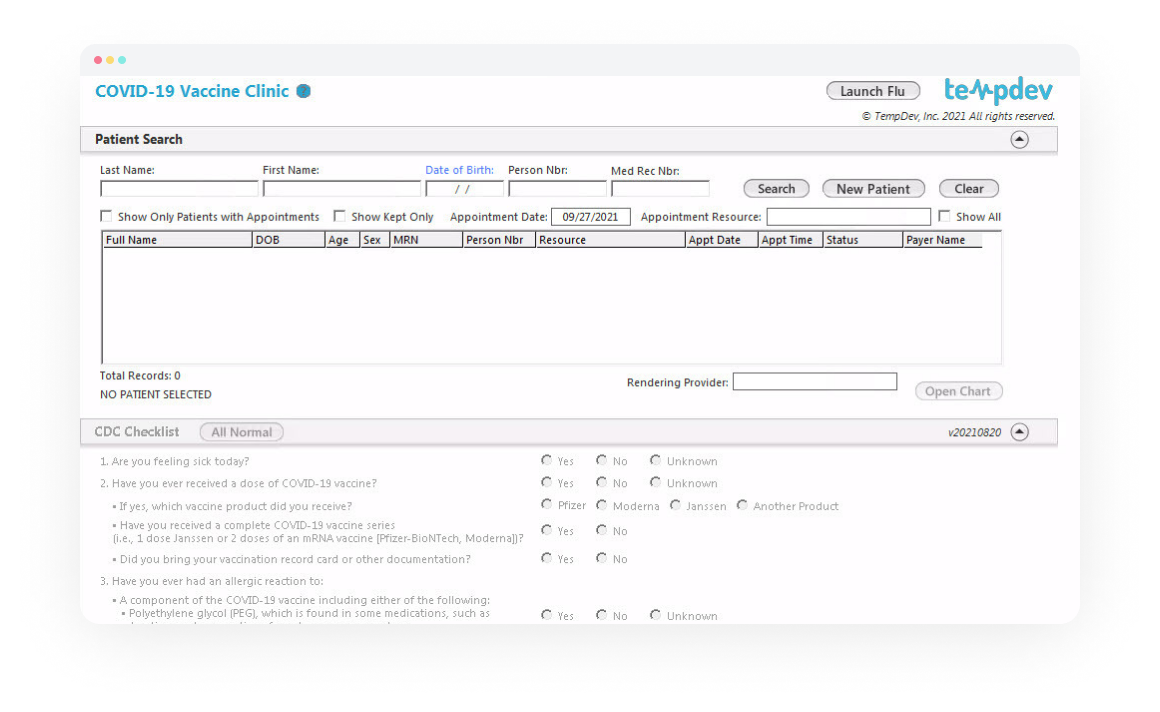Select Yes for feeling sick today
The height and width of the screenshot is (712, 1160).
pyautogui.click(x=546, y=460)
